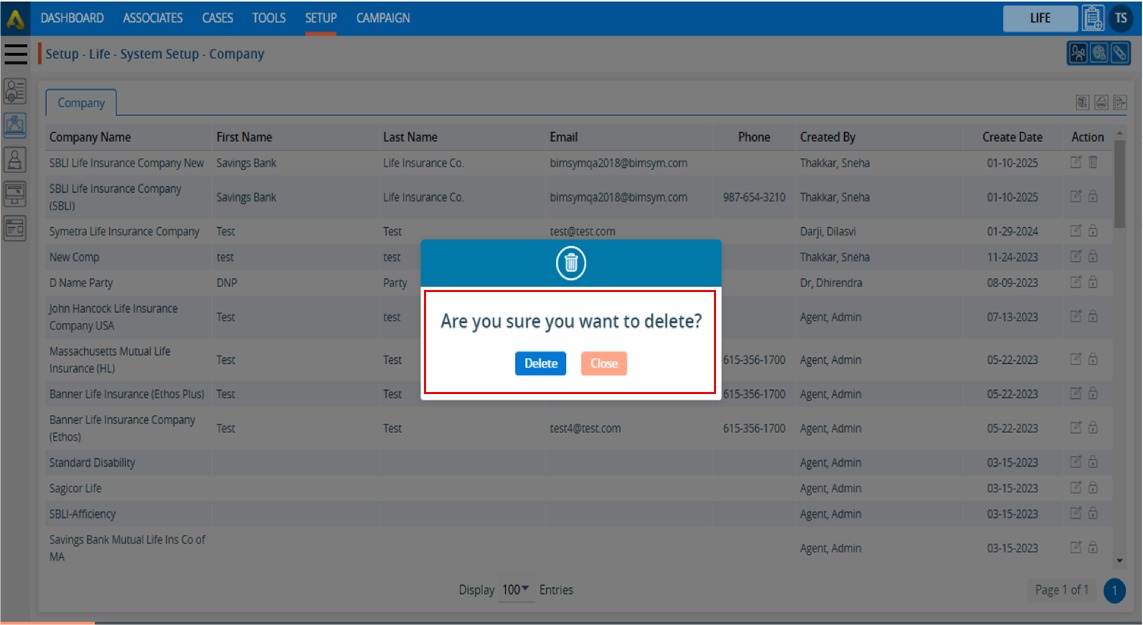Screen dimensions: 1143x625
Task: Open the LIFE module selector
Action: 1040,18
